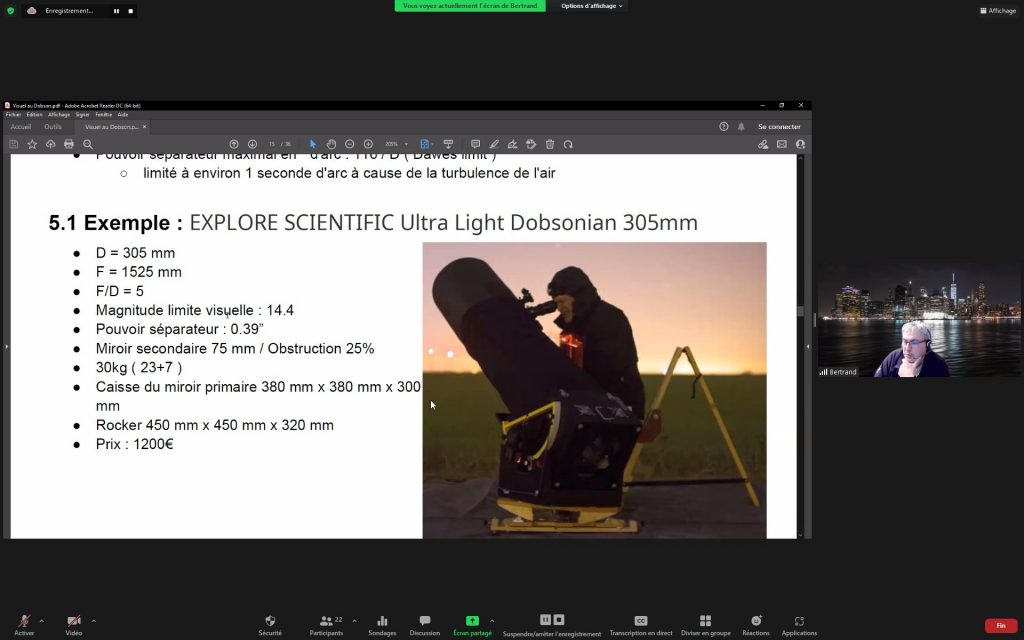Toggle Transcription en direct captions
Screen dimensions: 1024x640
[x=641, y=625]
